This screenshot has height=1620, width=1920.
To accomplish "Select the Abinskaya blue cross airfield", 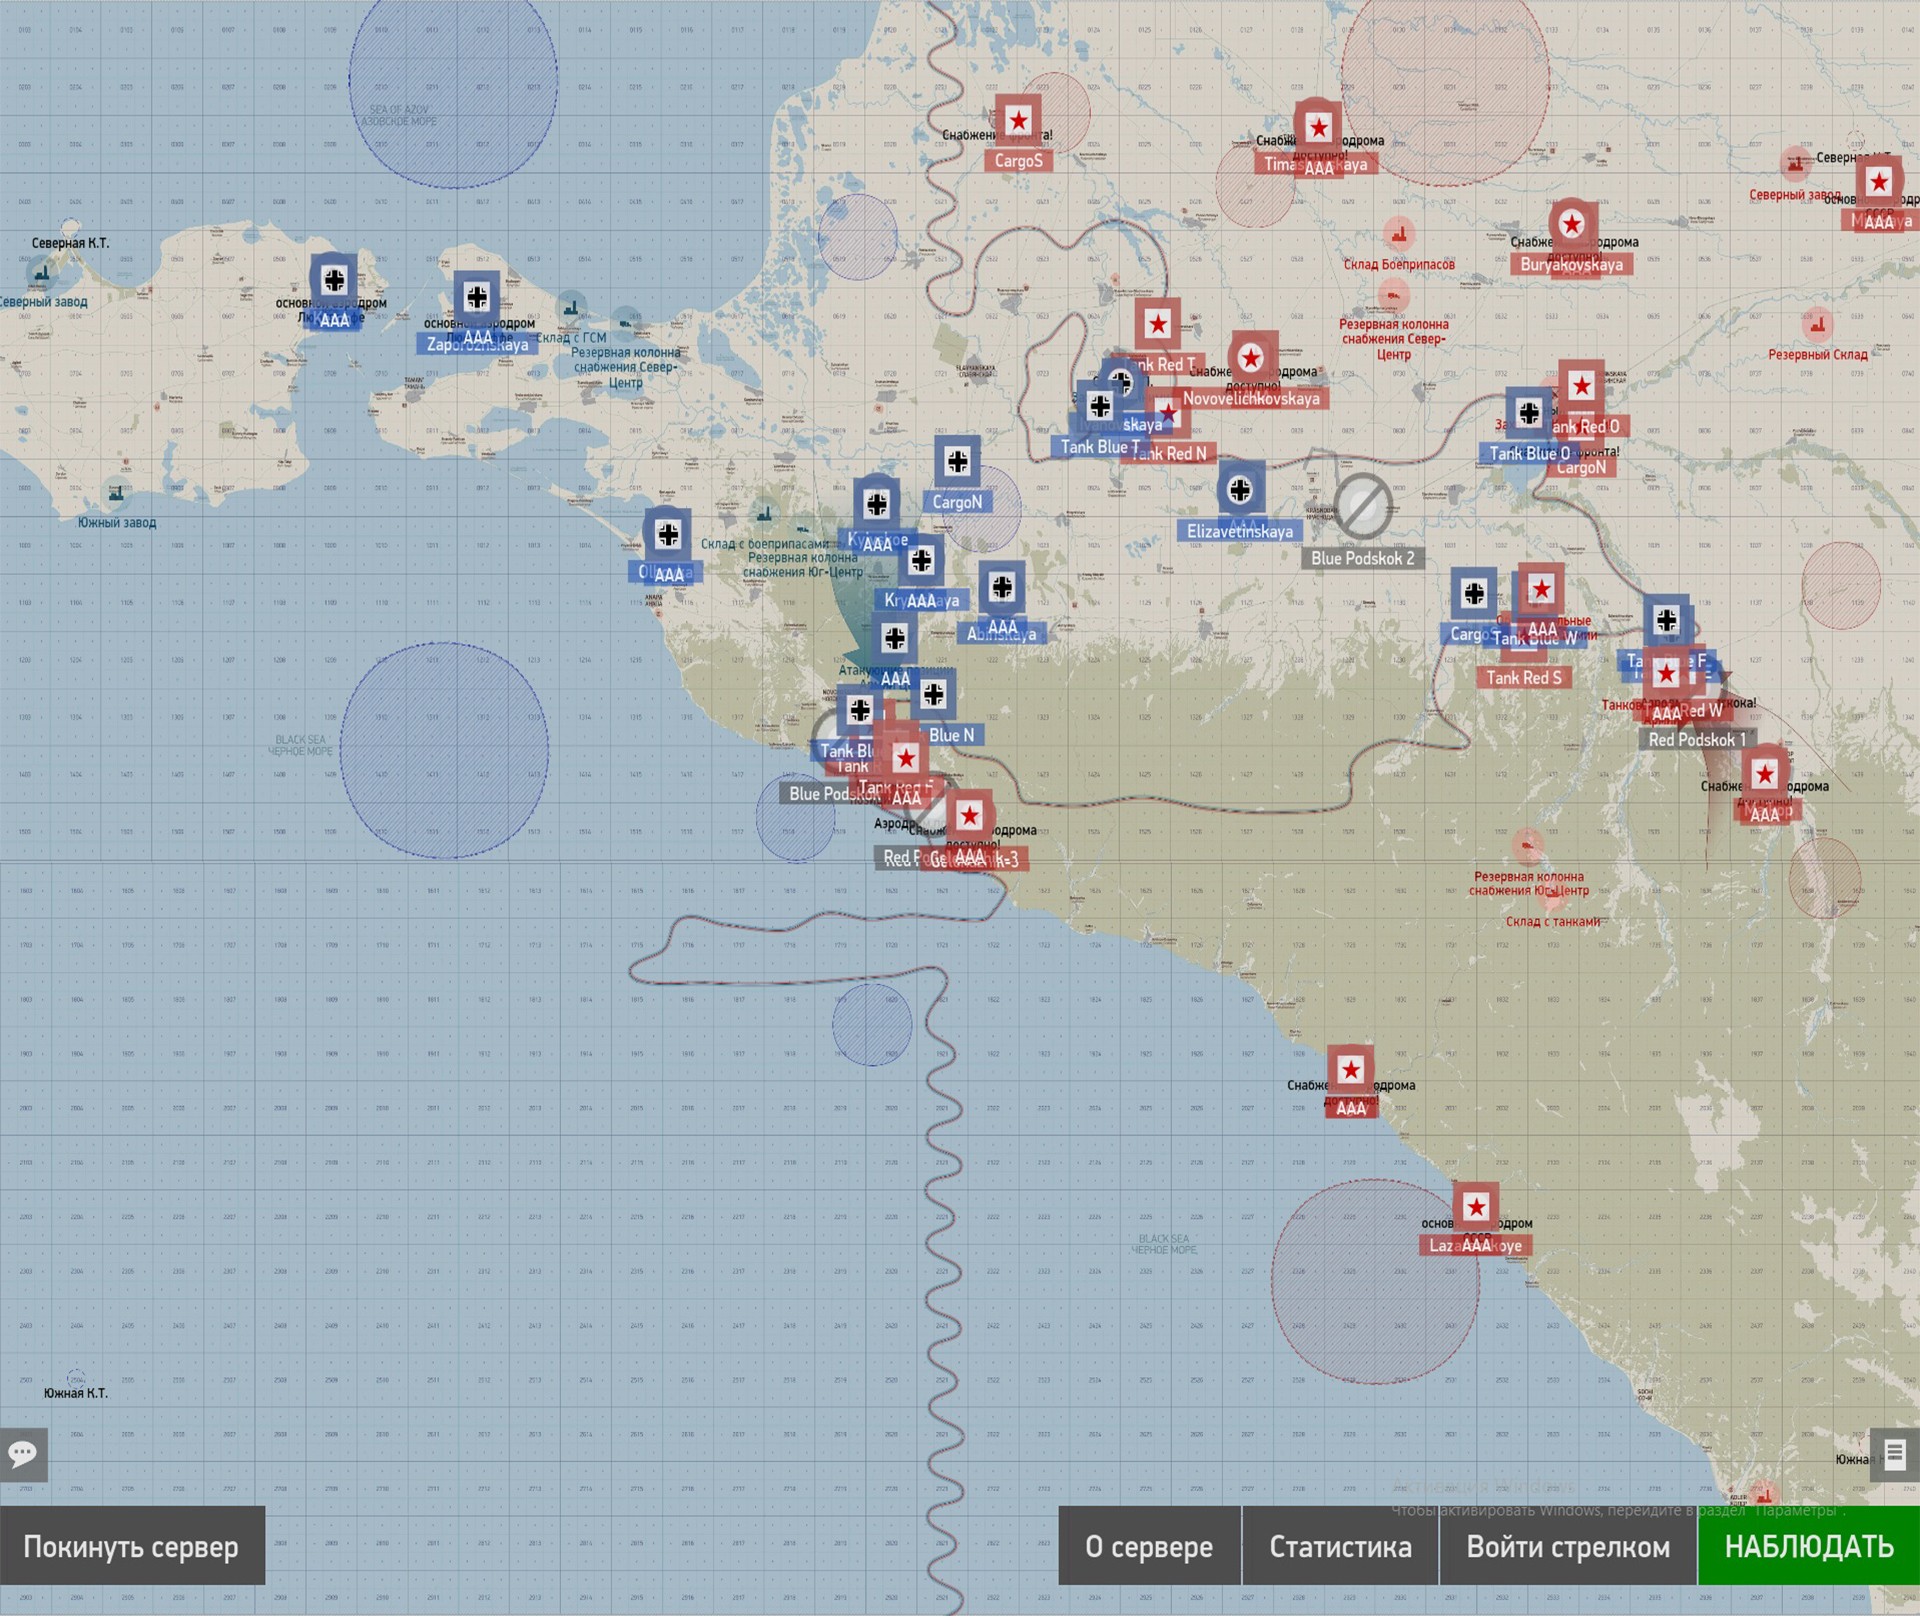I will point(1002,588).
